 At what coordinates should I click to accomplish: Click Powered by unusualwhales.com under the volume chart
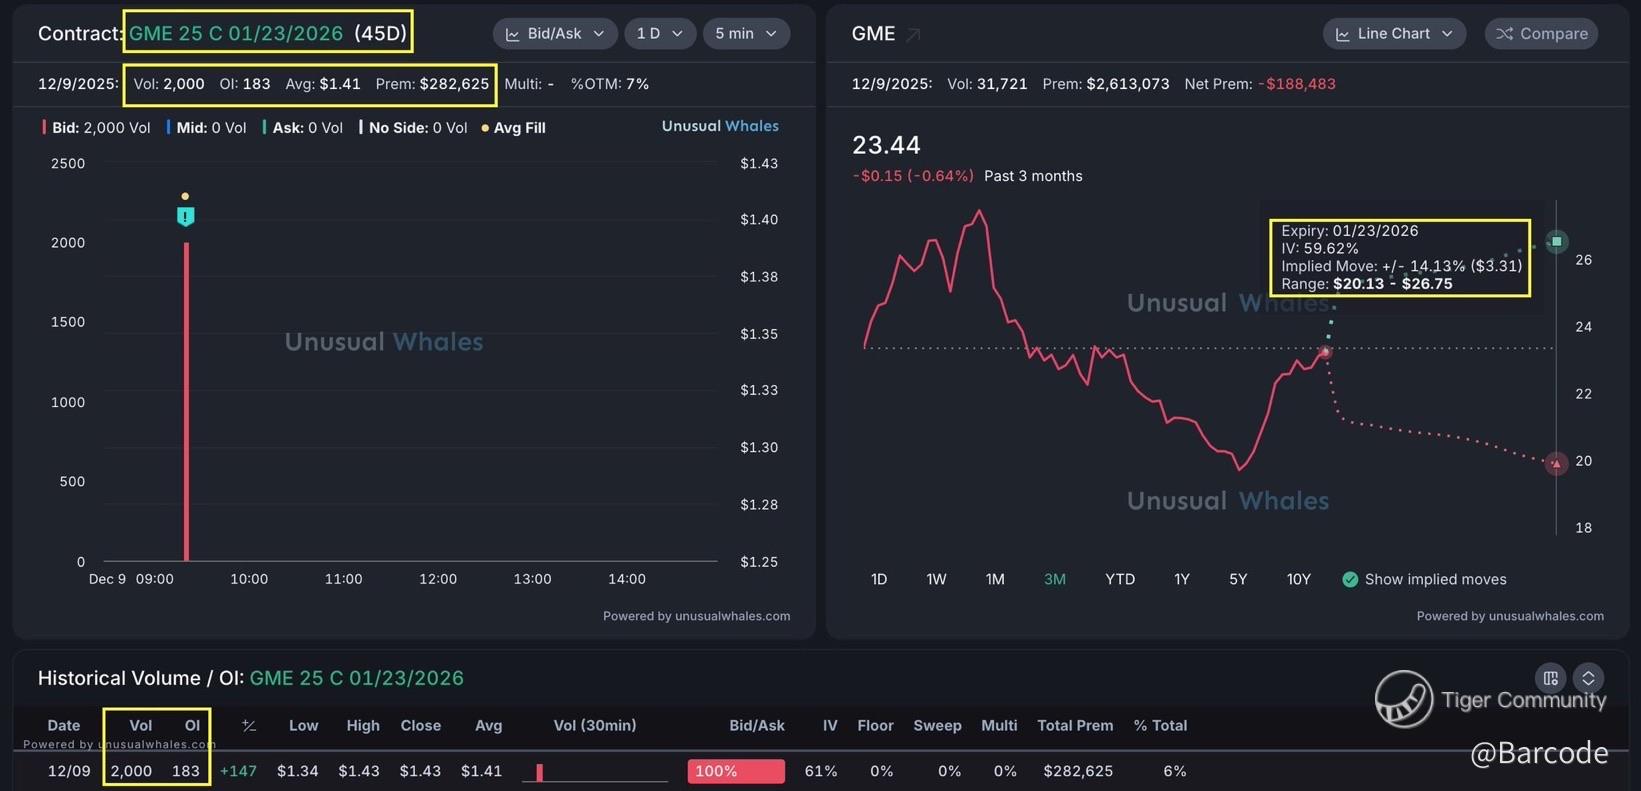coord(697,616)
